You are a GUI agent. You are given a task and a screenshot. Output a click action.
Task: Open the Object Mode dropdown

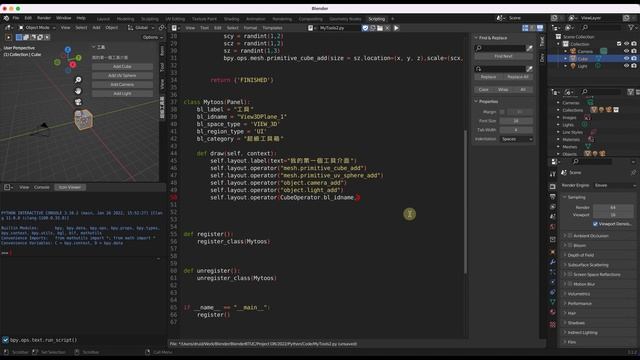(x=37, y=28)
